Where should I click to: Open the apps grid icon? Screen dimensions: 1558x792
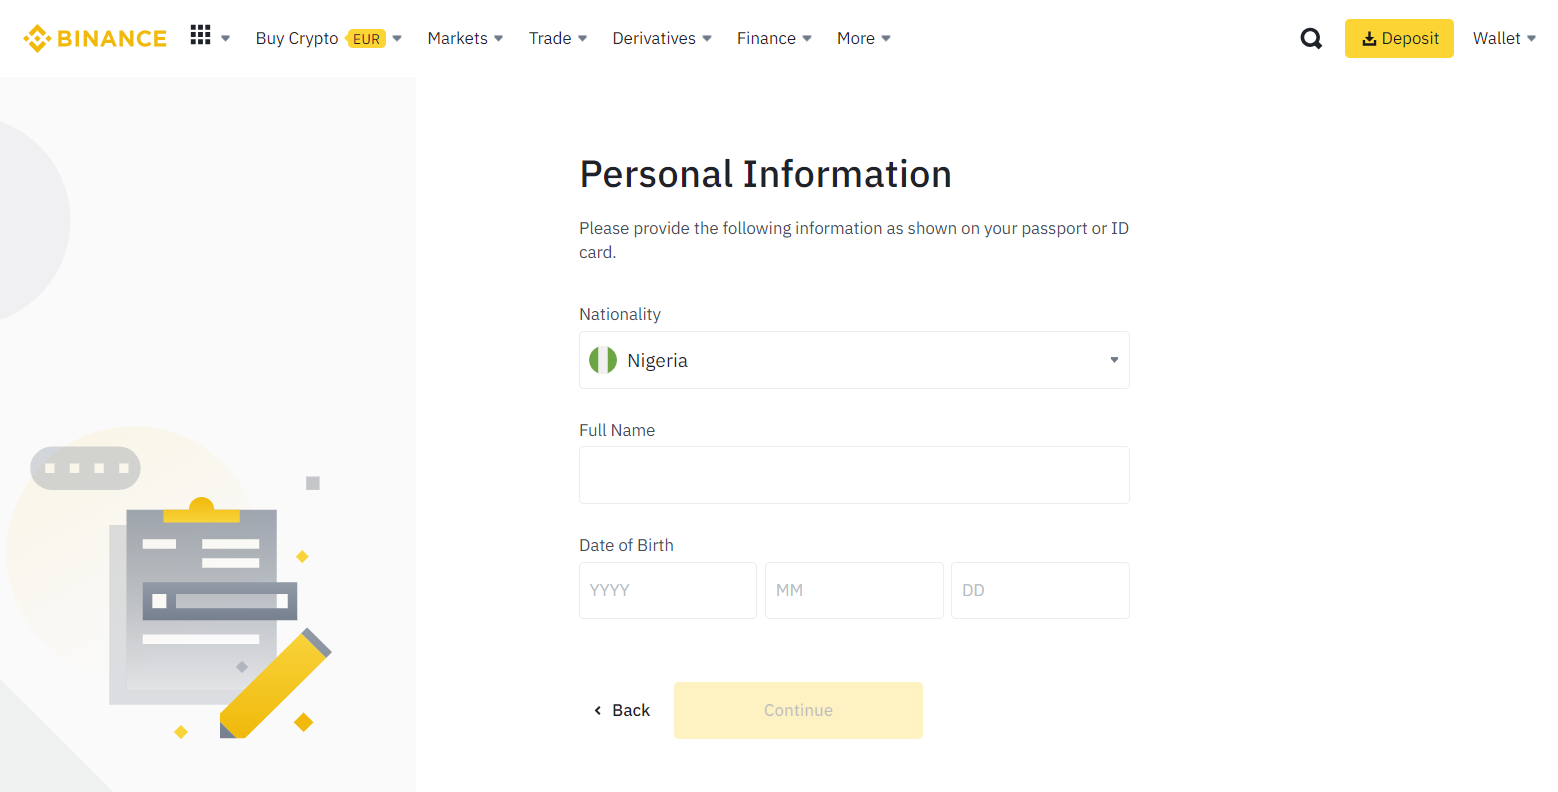pyautogui.click(x=201, y=36)
